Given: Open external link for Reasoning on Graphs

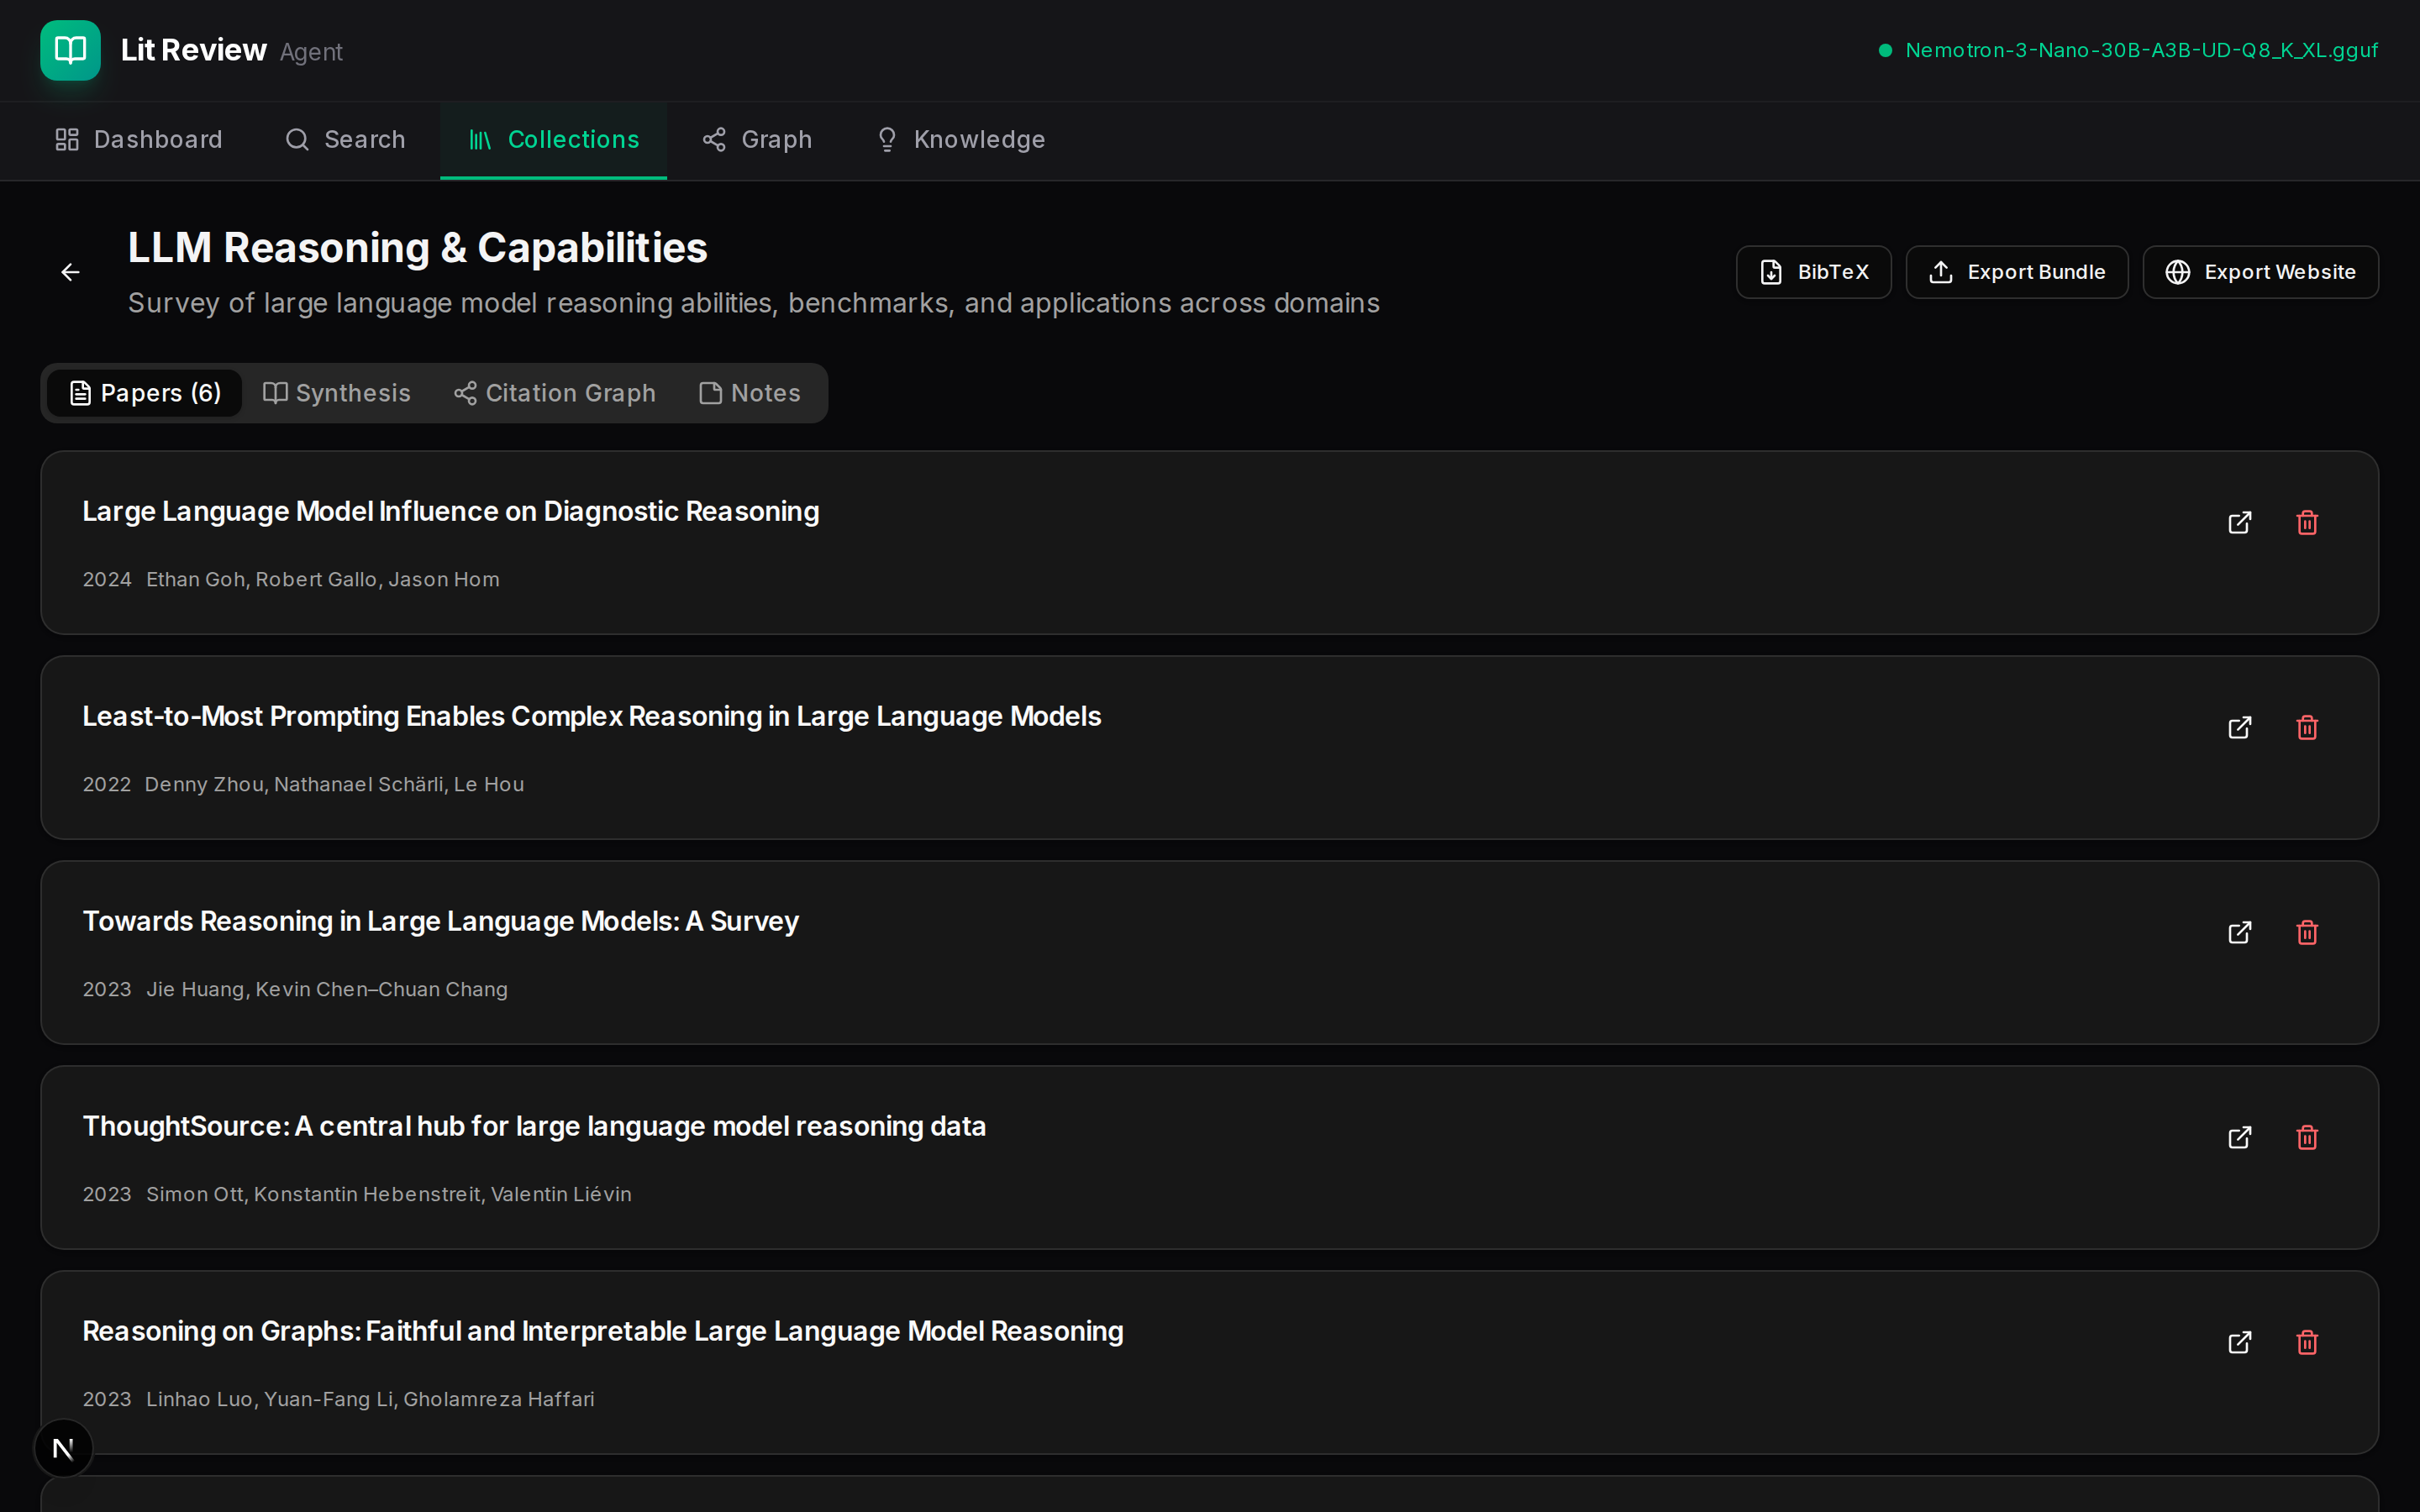Looking at the screenshot, I should pos(2239,1343).
